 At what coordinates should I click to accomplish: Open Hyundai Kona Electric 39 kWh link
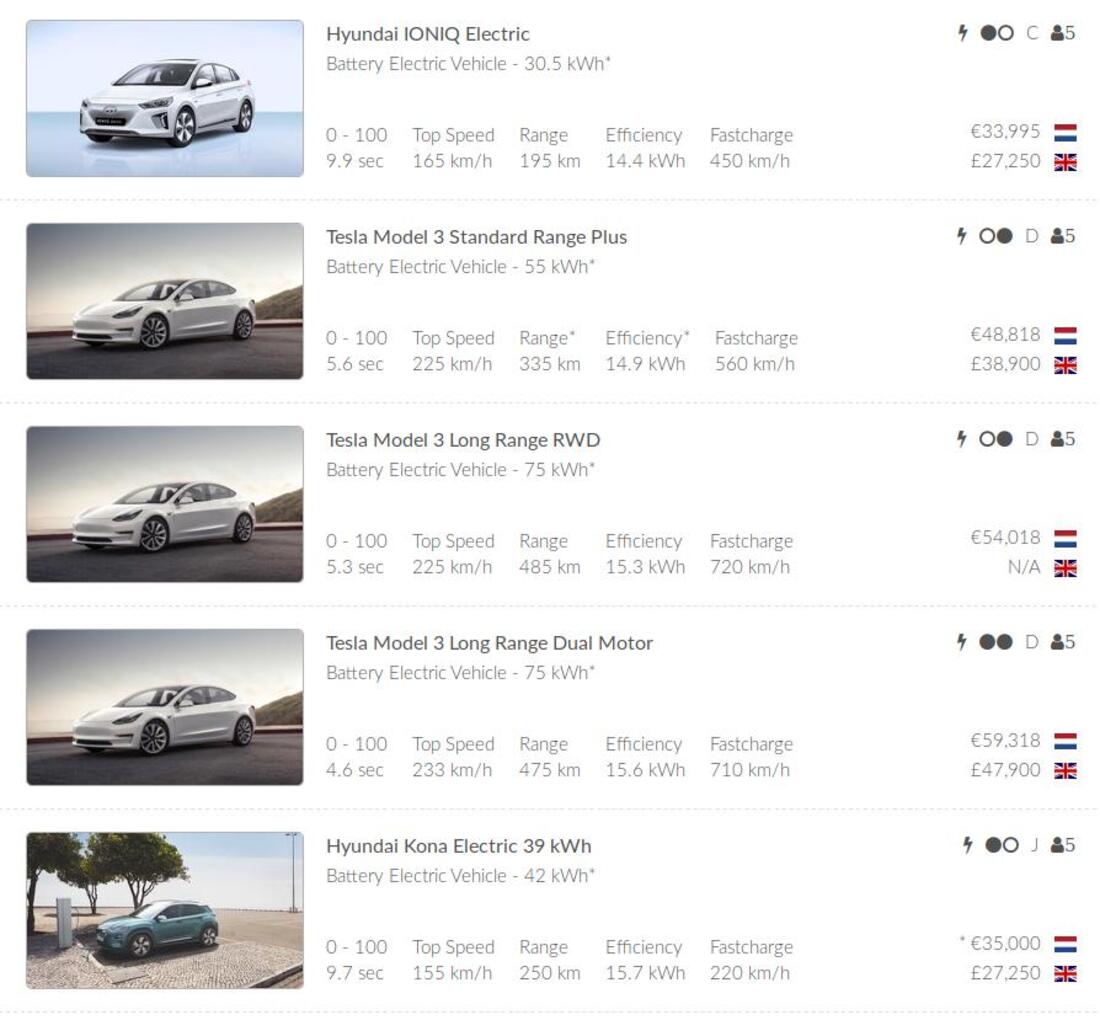458,846
